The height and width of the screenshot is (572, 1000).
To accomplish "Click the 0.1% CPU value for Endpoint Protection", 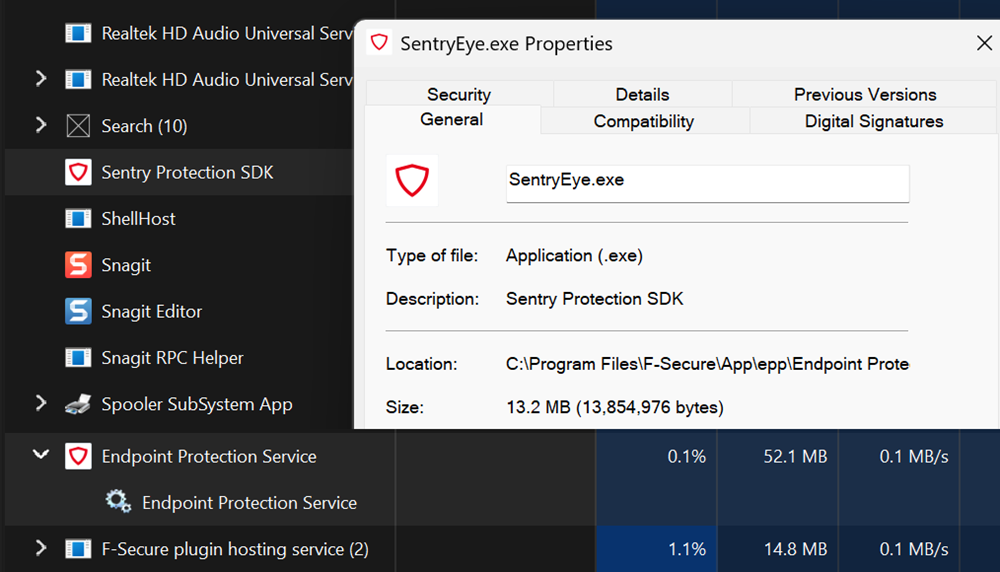I will (686, 457).
